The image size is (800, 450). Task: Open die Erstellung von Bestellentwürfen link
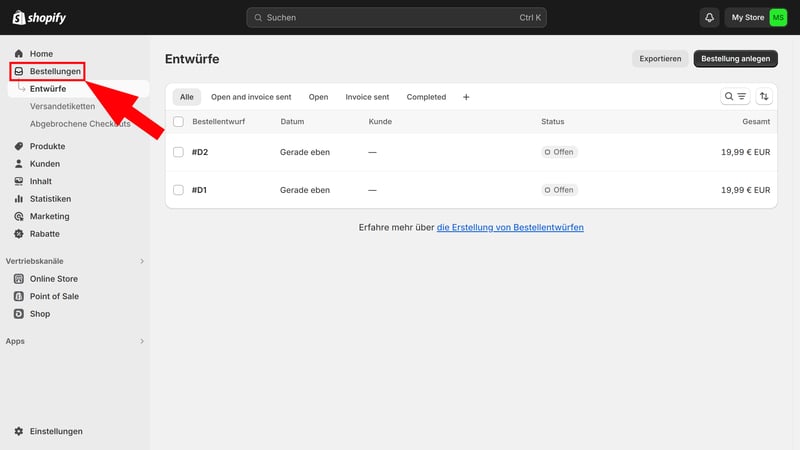click(x=510, y=227)
